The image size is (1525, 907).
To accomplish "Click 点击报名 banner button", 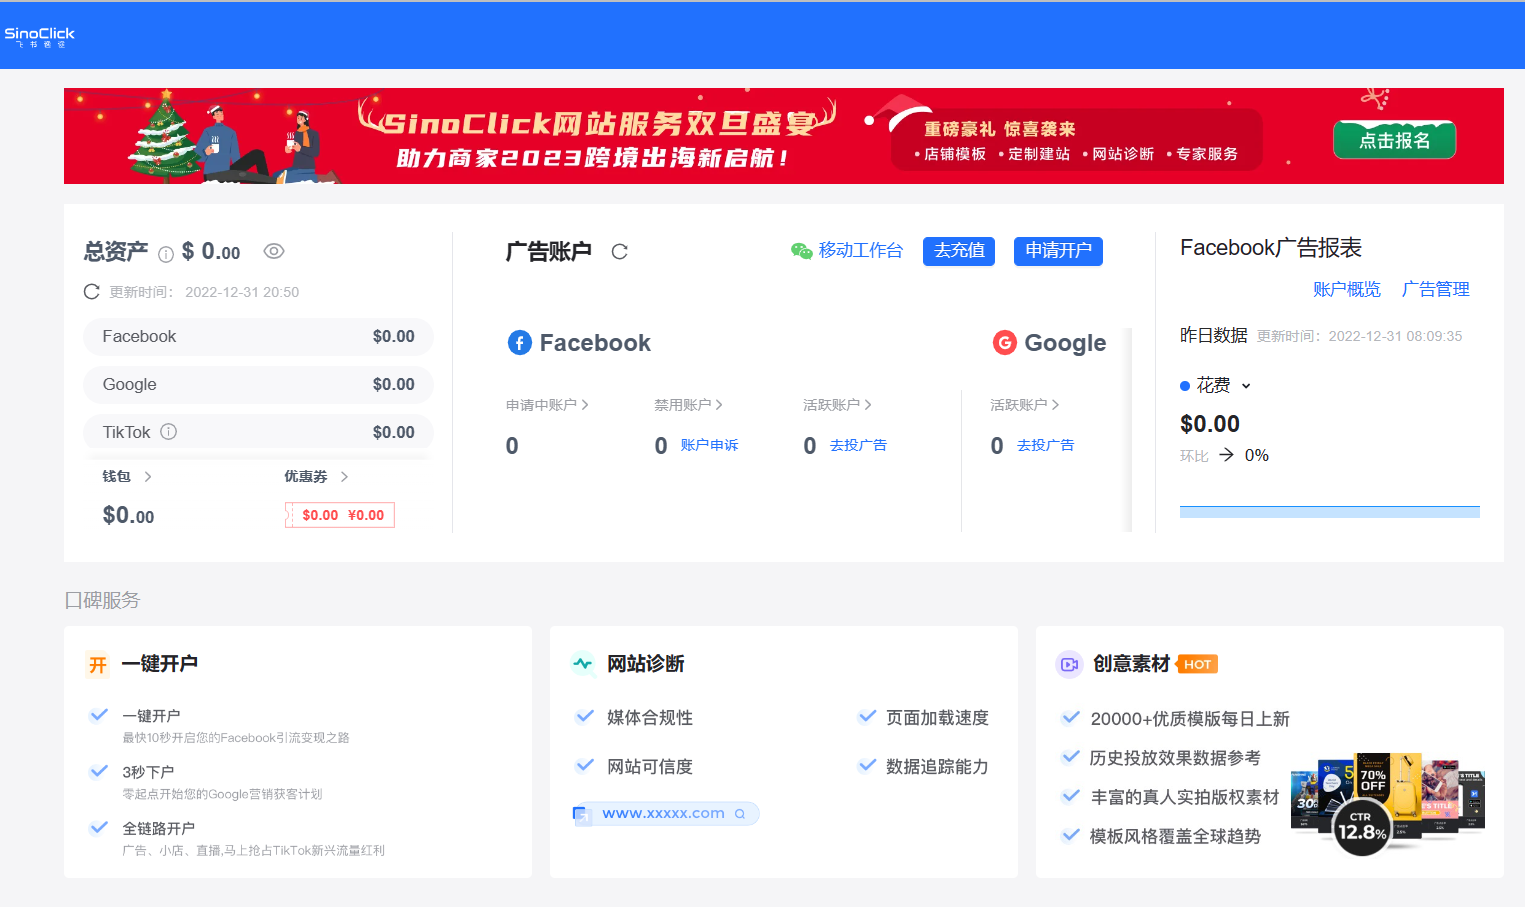I will pos(1394,140).
